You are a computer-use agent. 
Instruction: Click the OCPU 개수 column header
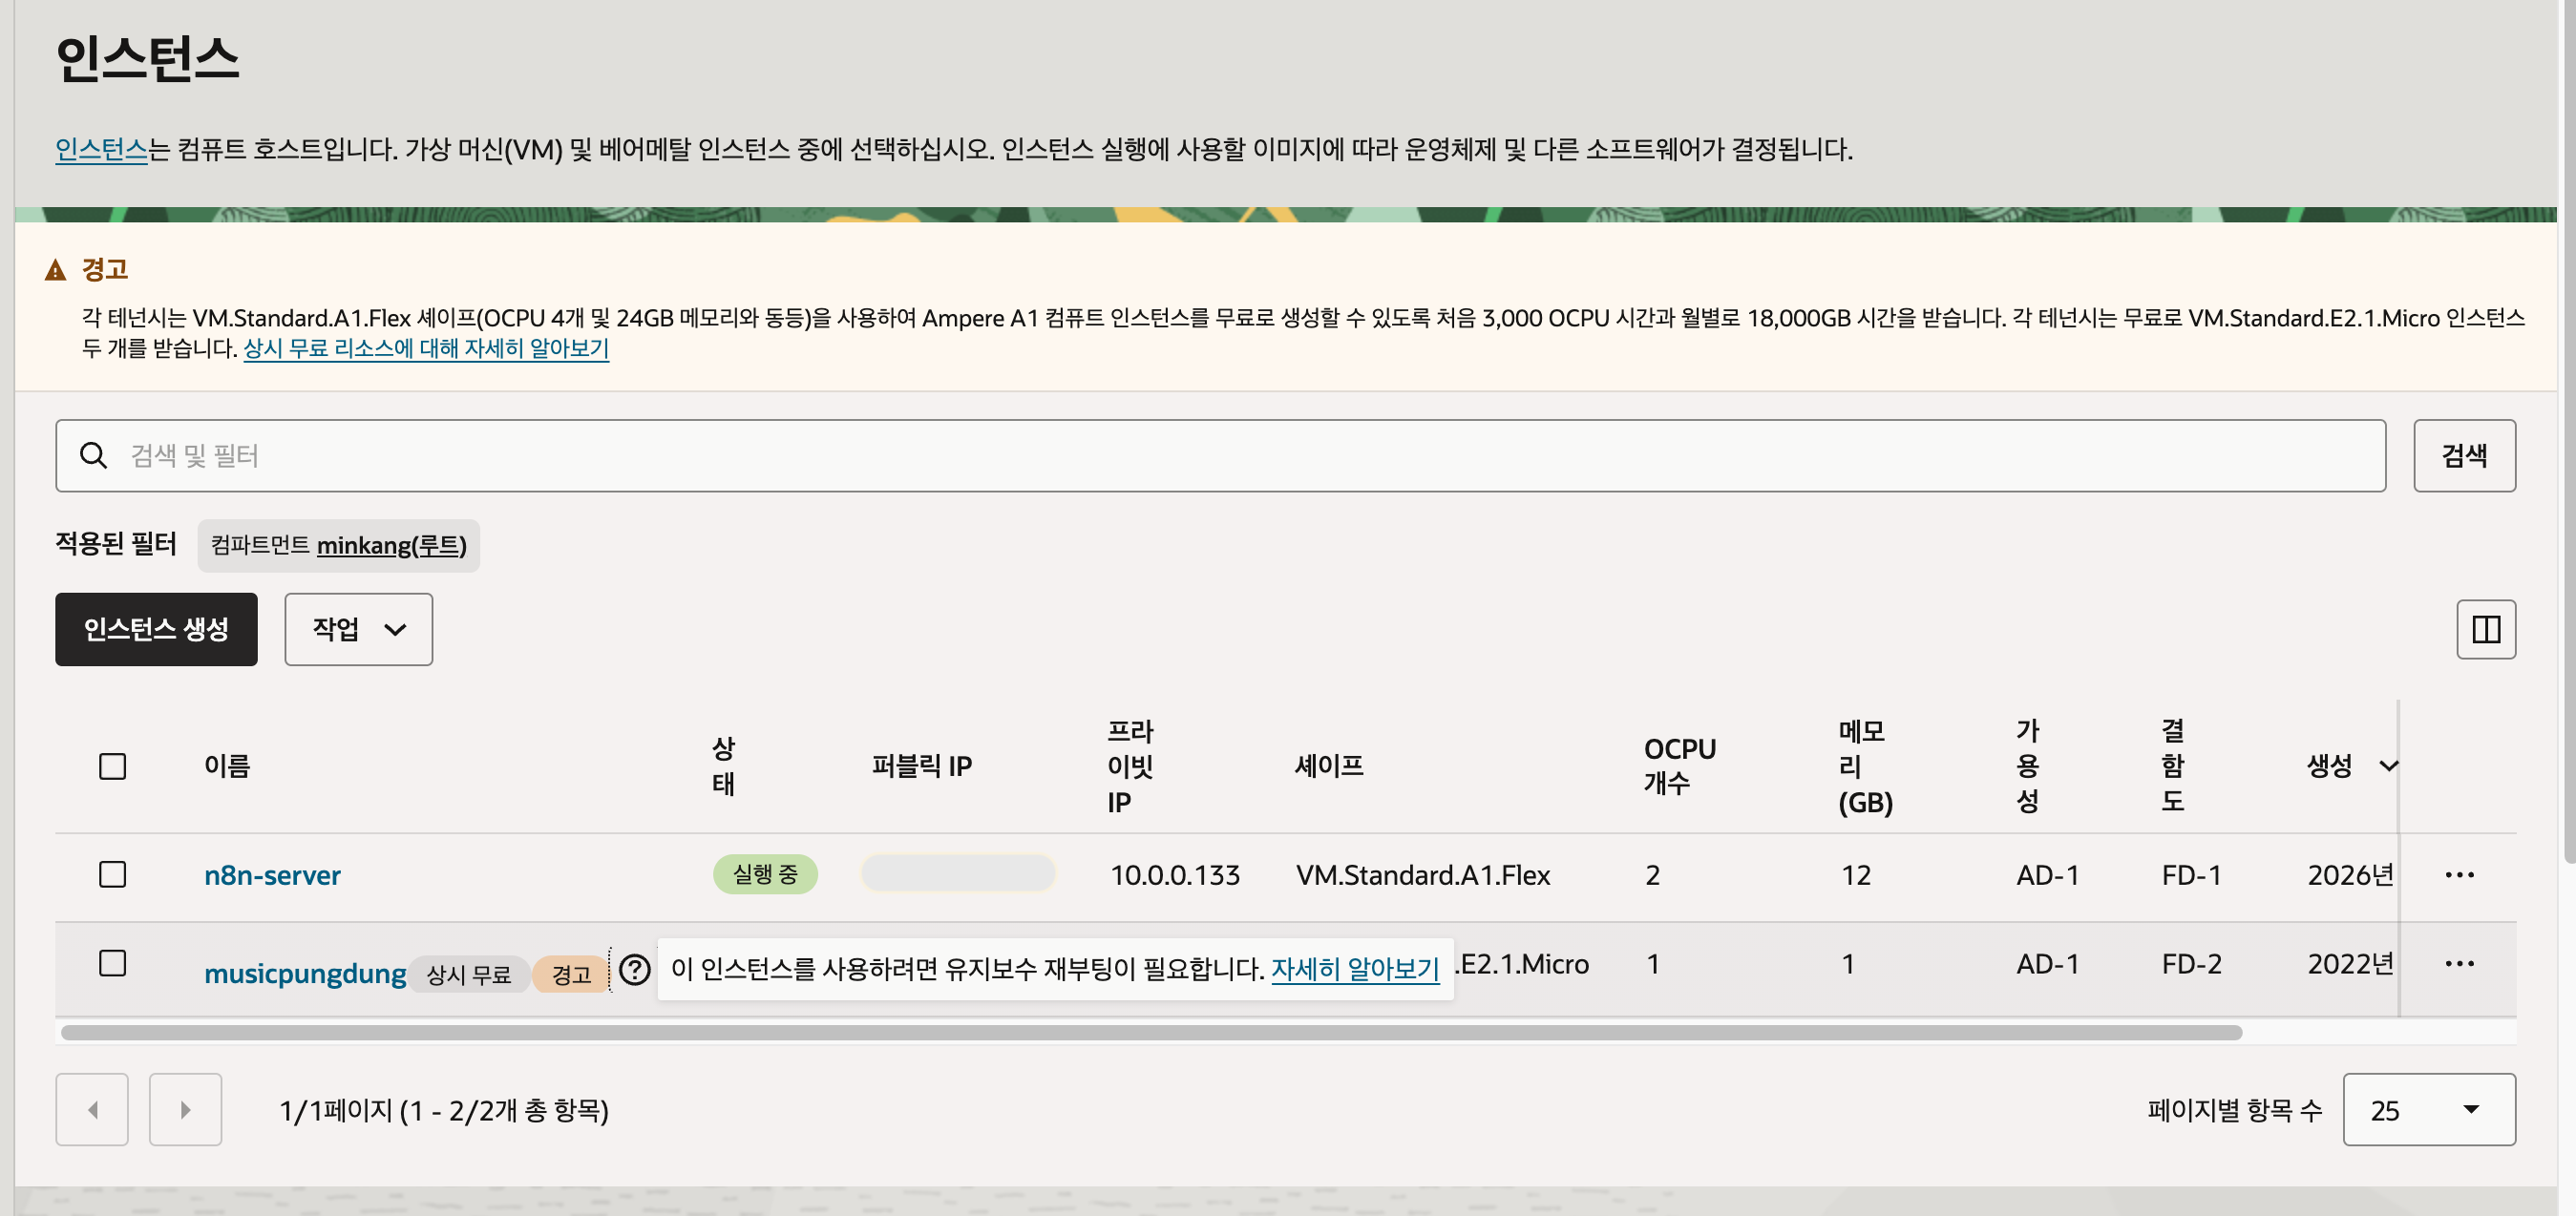1679,766
